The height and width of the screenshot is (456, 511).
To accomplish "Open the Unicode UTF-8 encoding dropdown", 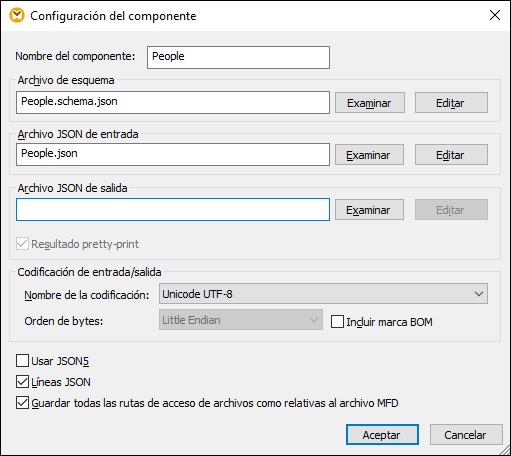I will coord(323,294).
